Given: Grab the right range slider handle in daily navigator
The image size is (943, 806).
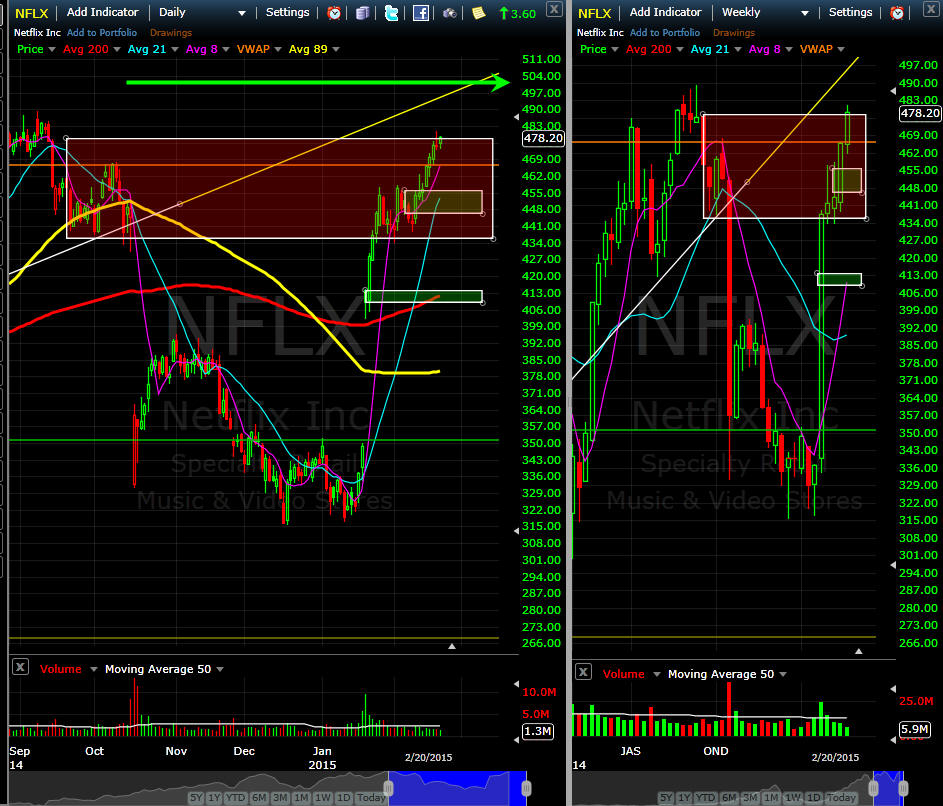Looking at the screenshot, I should tap(526, 788).
